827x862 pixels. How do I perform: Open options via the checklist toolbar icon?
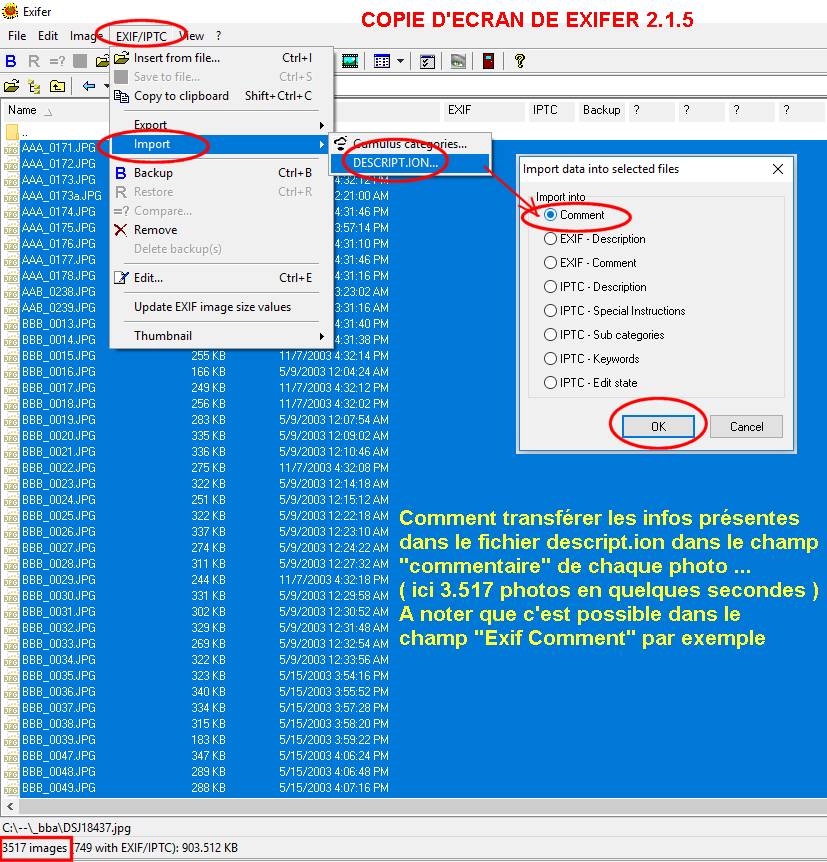(427, 61)
